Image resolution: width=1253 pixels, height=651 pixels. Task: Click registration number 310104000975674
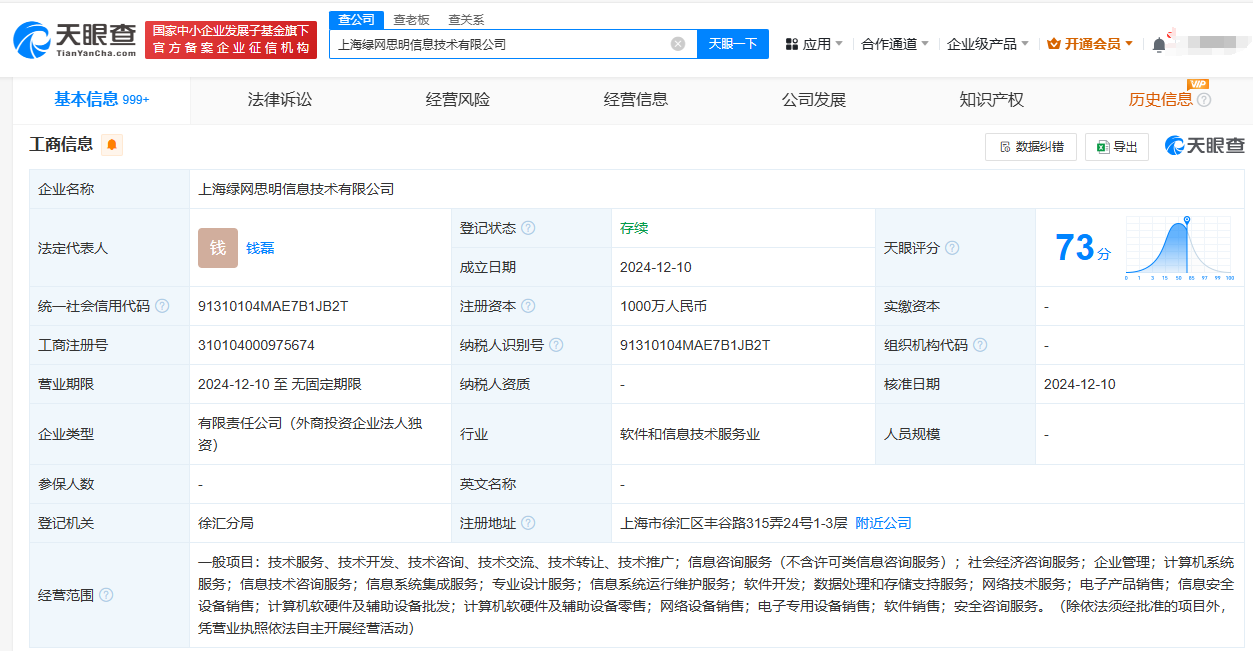(256, 345)
